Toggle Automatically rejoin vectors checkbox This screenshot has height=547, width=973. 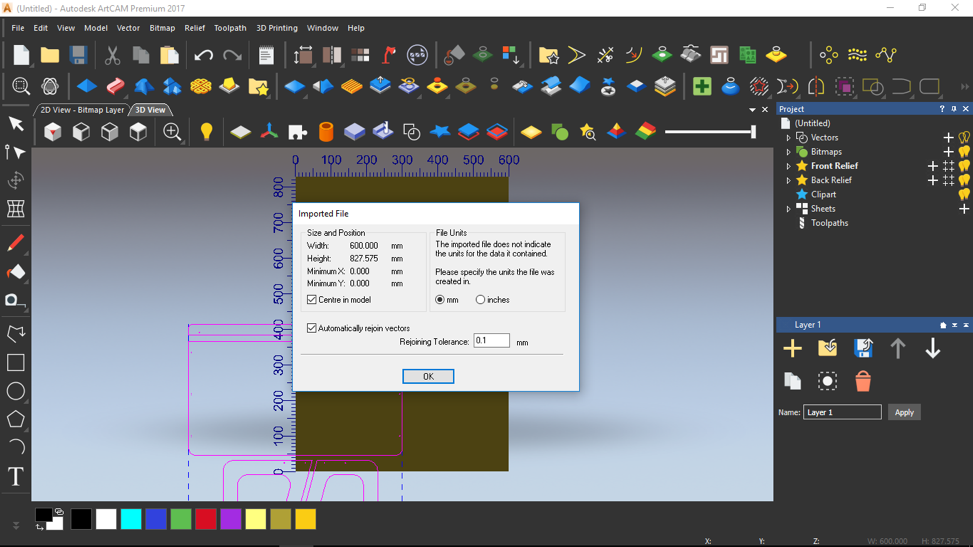[x=312, y=328]
